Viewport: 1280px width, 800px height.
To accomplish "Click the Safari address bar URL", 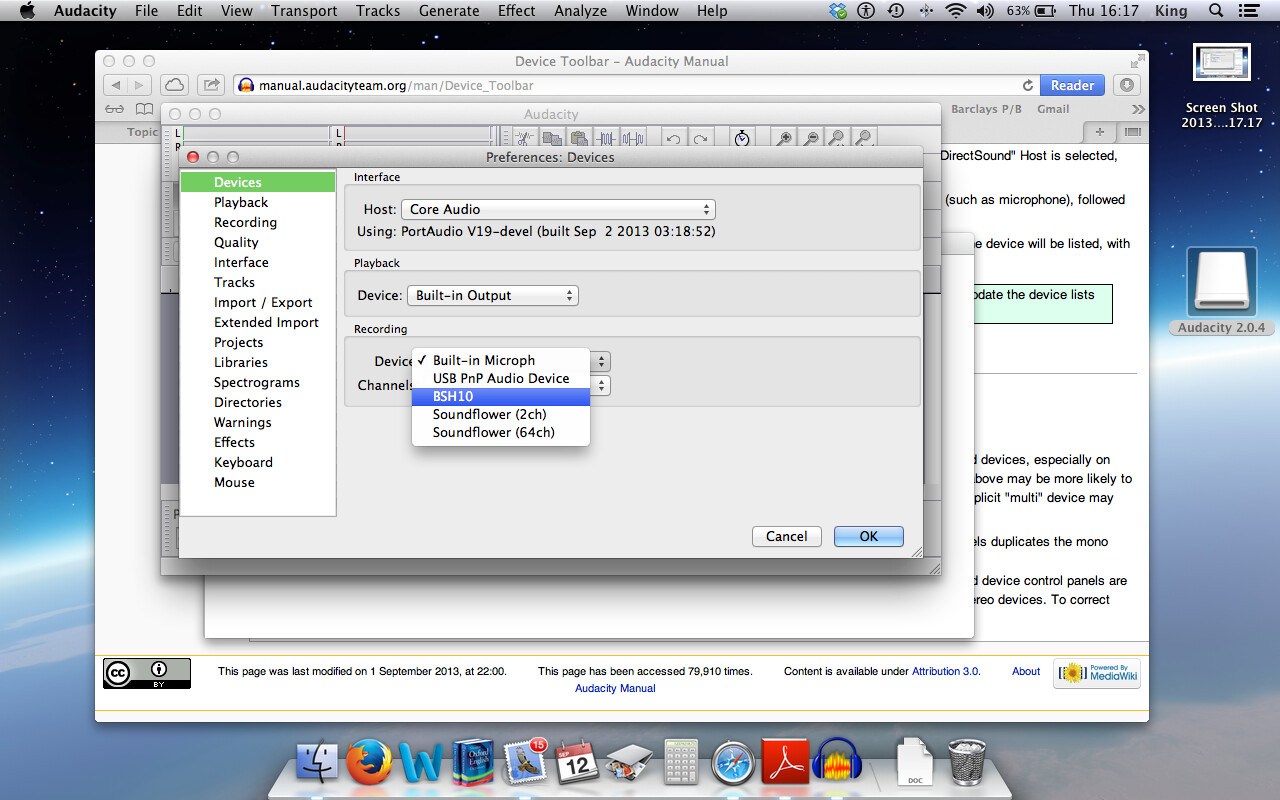I will coord(396,86).
